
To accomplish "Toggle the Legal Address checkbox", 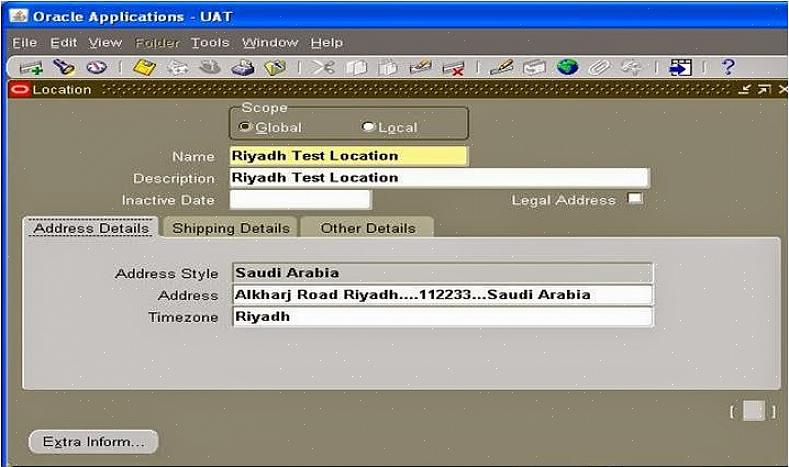I will click(635, 199).
